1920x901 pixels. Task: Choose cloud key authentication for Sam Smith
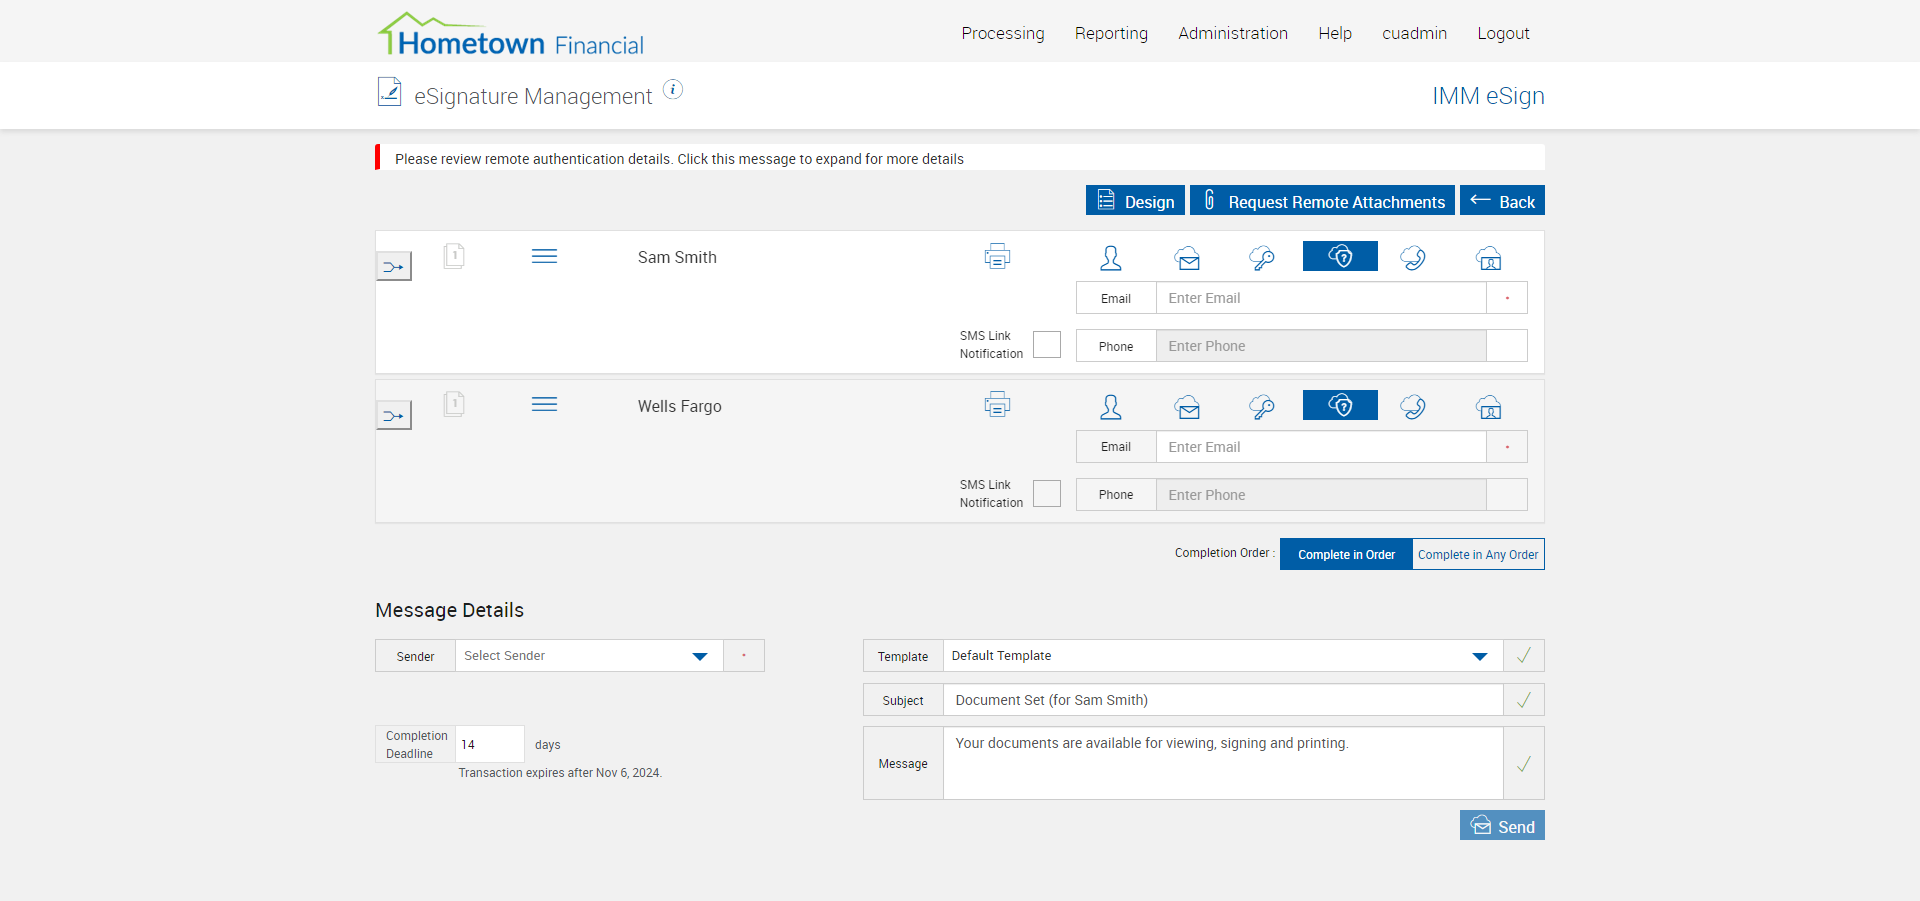tap(1262, 258)
